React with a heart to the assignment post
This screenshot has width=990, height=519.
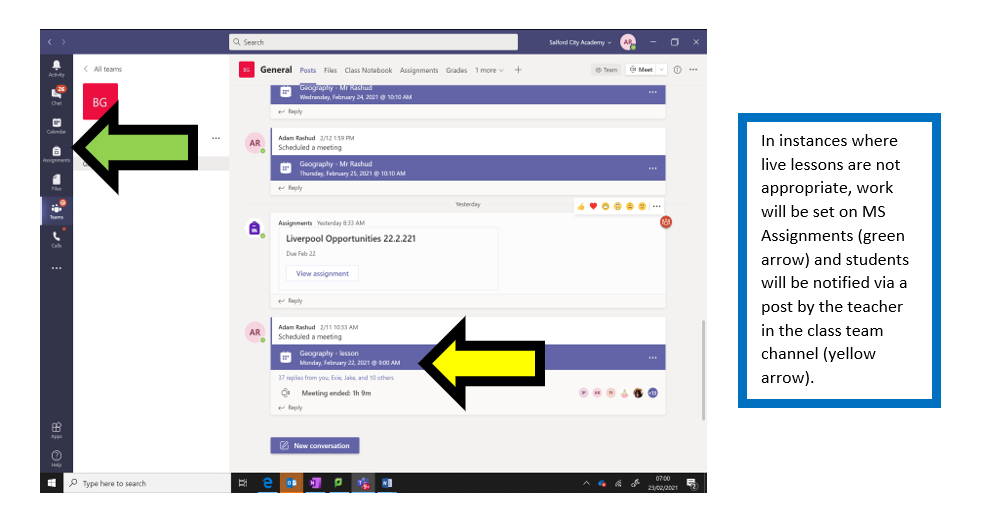tap(593, 206)
